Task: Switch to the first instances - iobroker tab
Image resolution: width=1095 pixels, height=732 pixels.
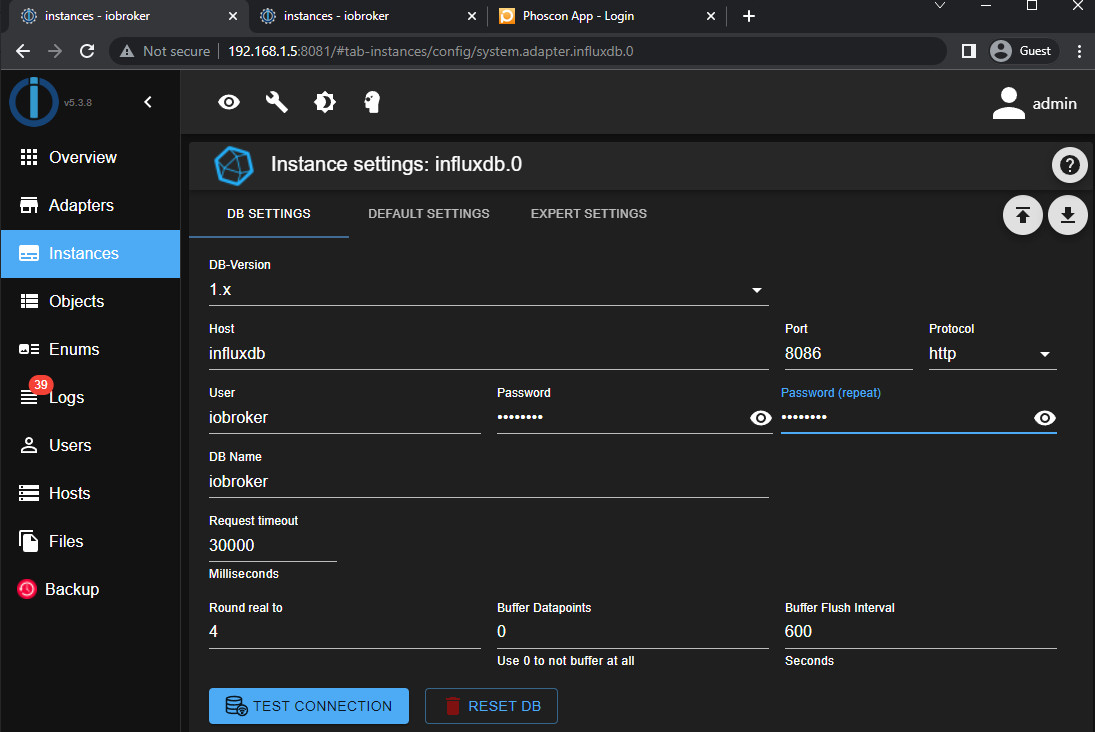Action: pyautogui.click(x=126, y=16)
